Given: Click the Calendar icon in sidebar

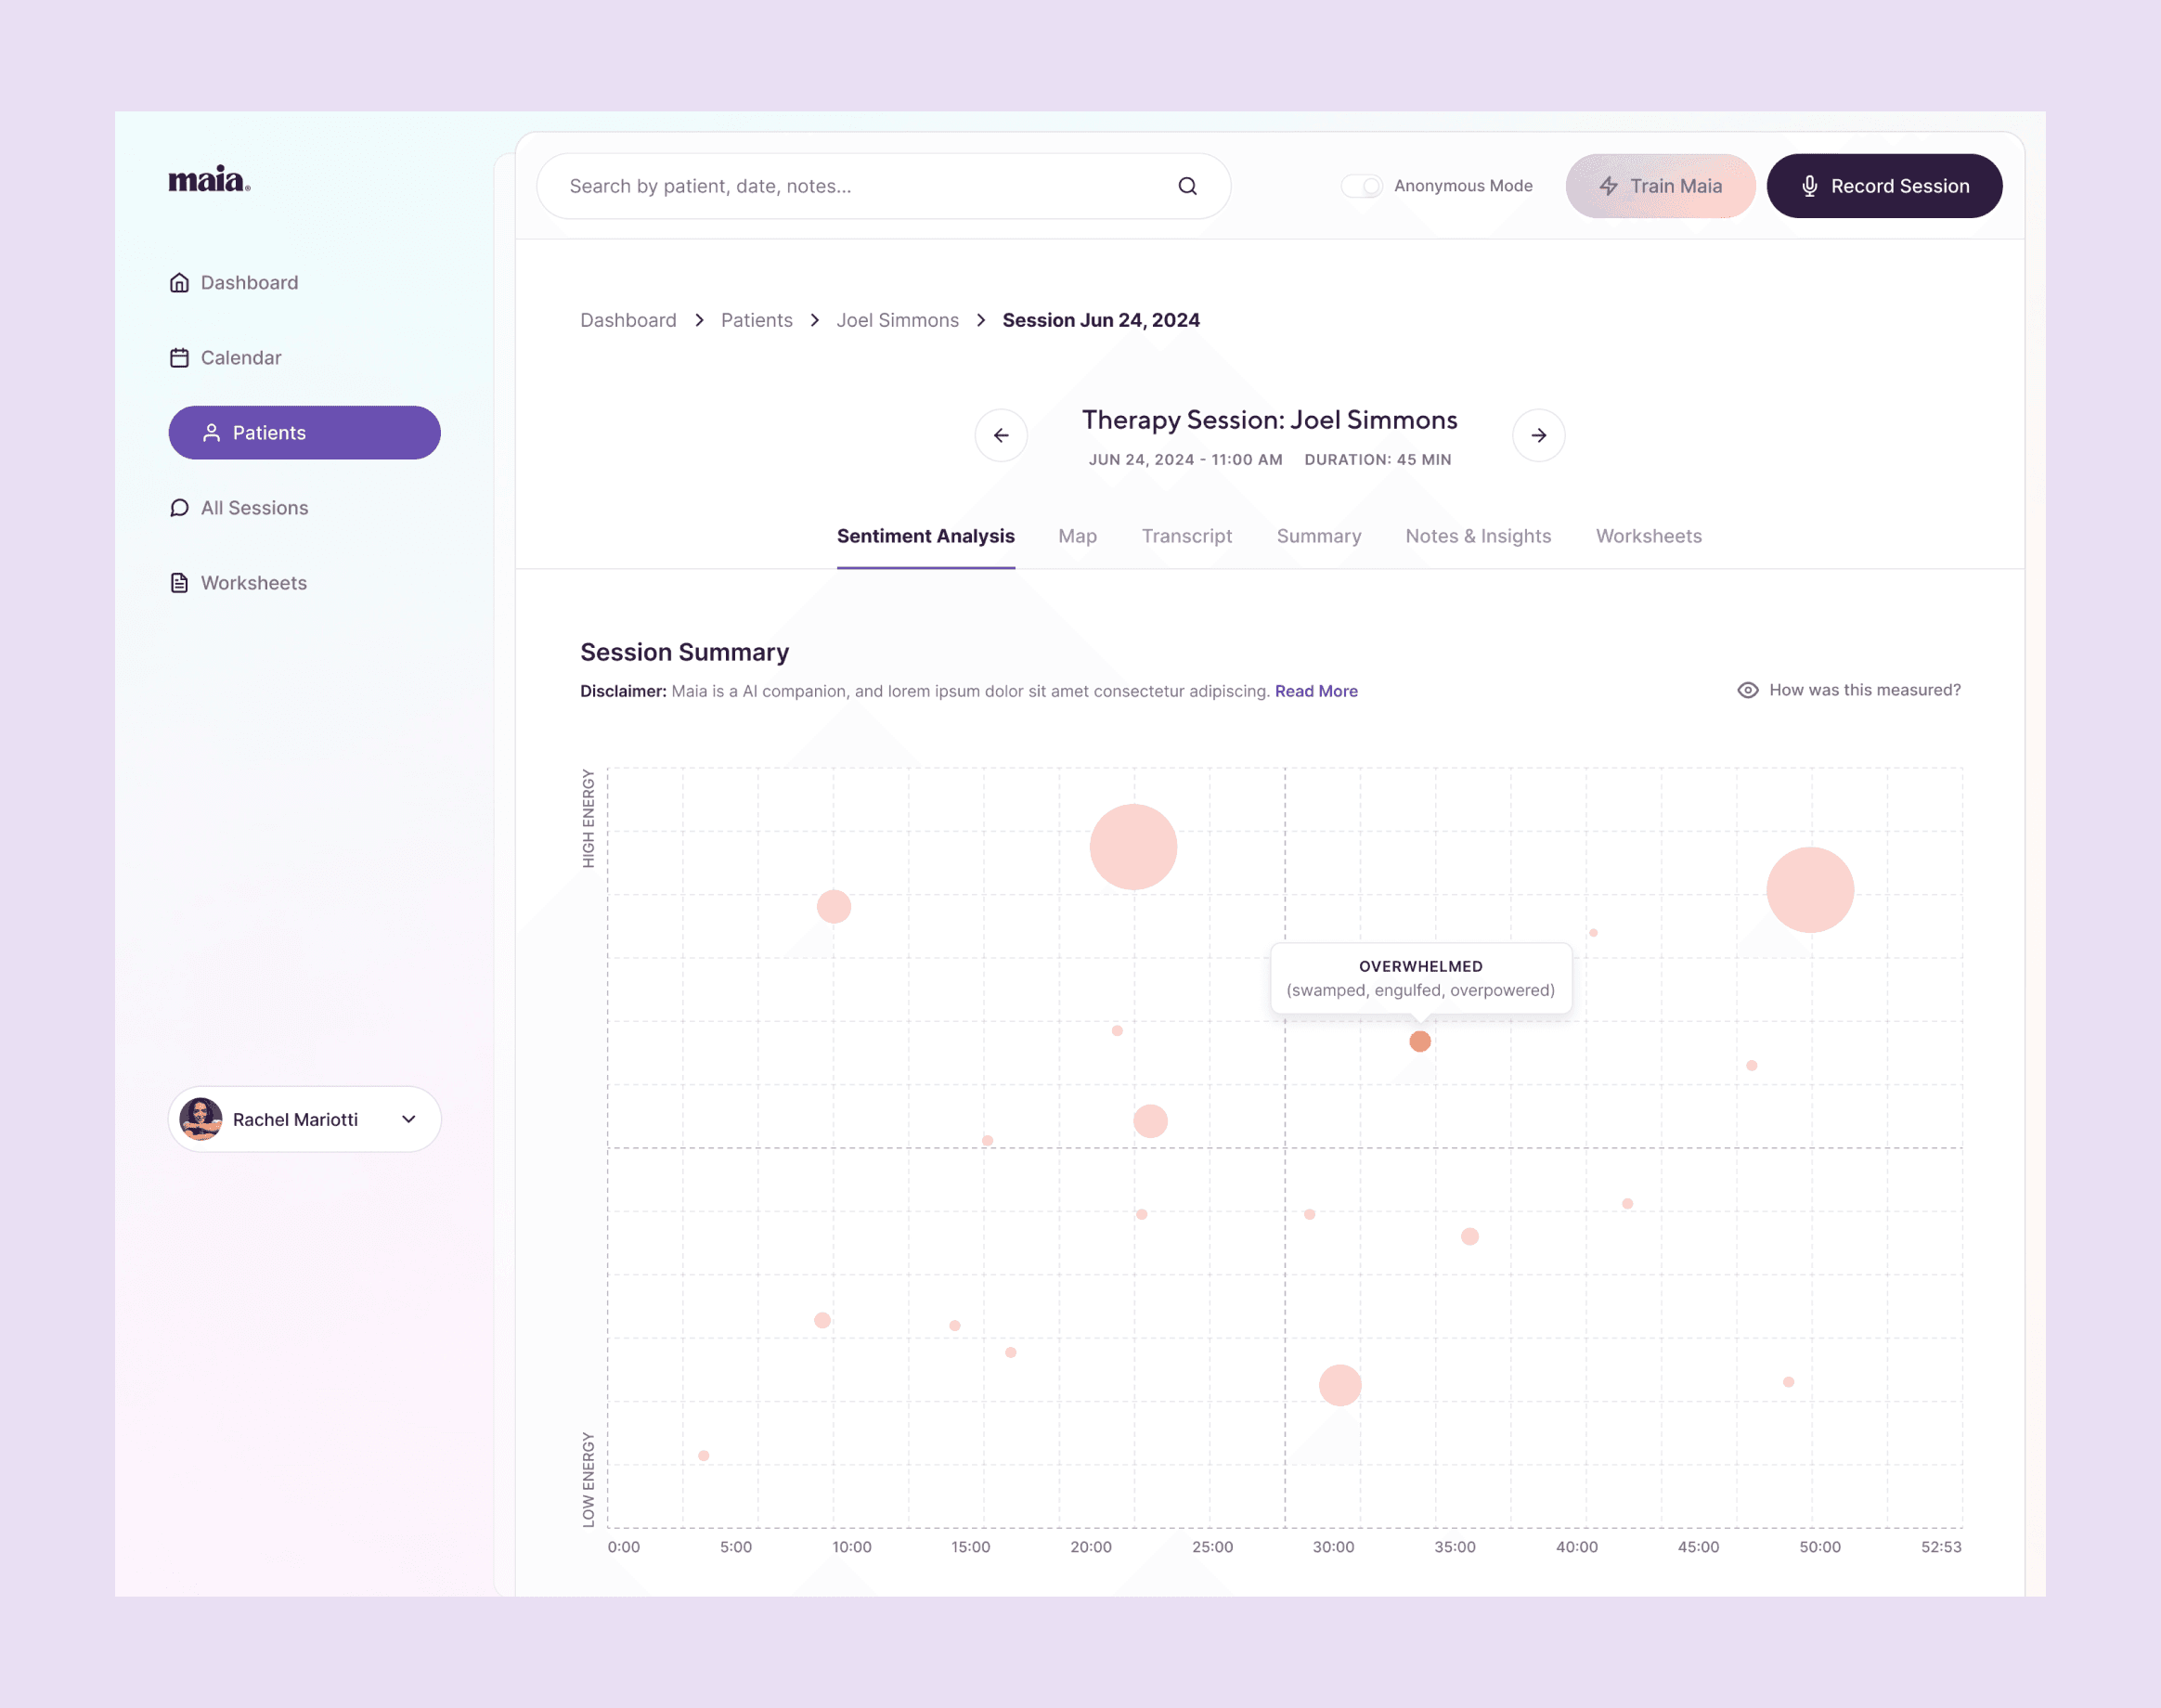Looking at the screenshot, I should pyautogui.click(x=179, y=358).
